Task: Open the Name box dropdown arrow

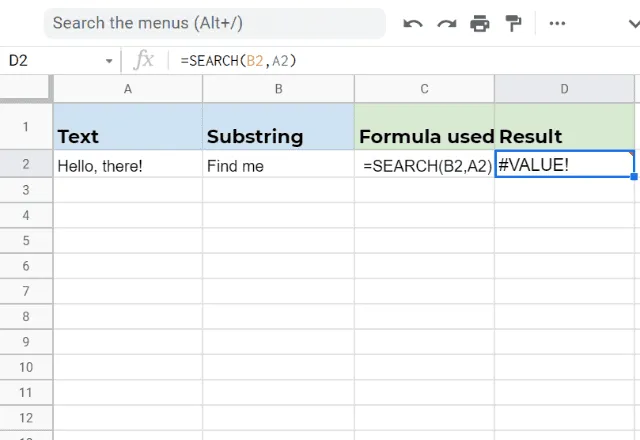Action: [x=109, y=61]
